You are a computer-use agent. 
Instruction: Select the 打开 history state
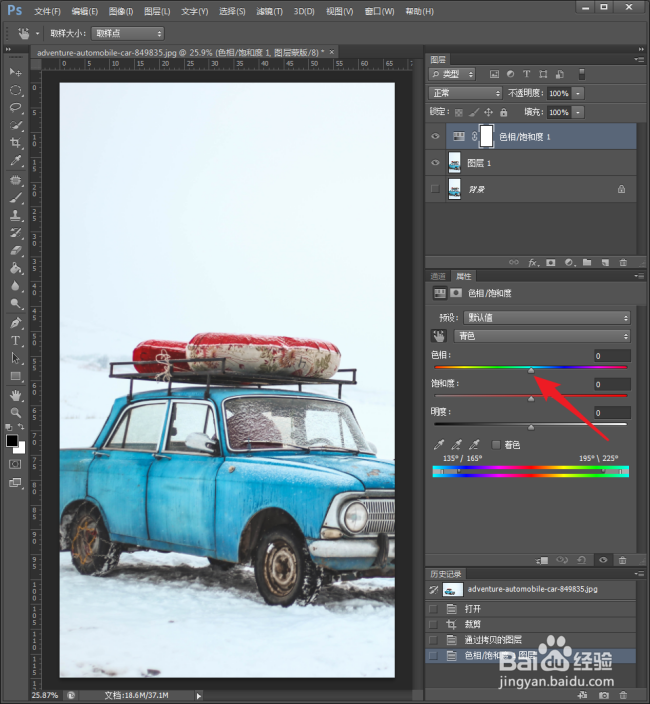click(473, 609)
